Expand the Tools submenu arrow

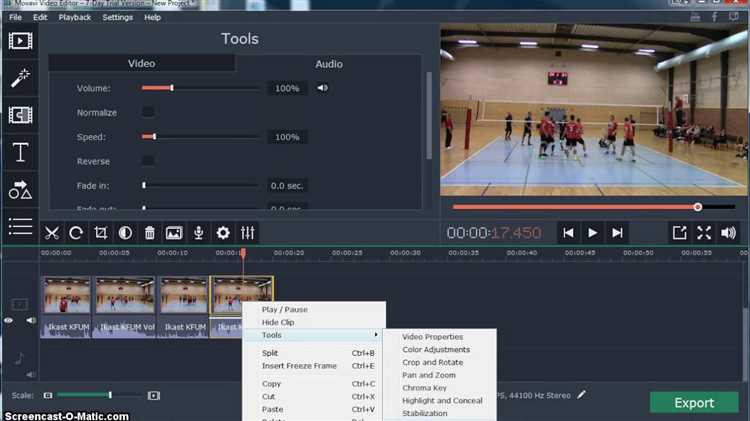tap(376, 335)
